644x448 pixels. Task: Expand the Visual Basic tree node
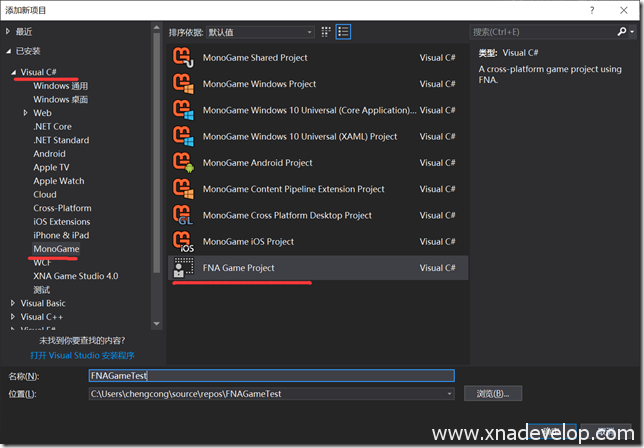[13, 303]
